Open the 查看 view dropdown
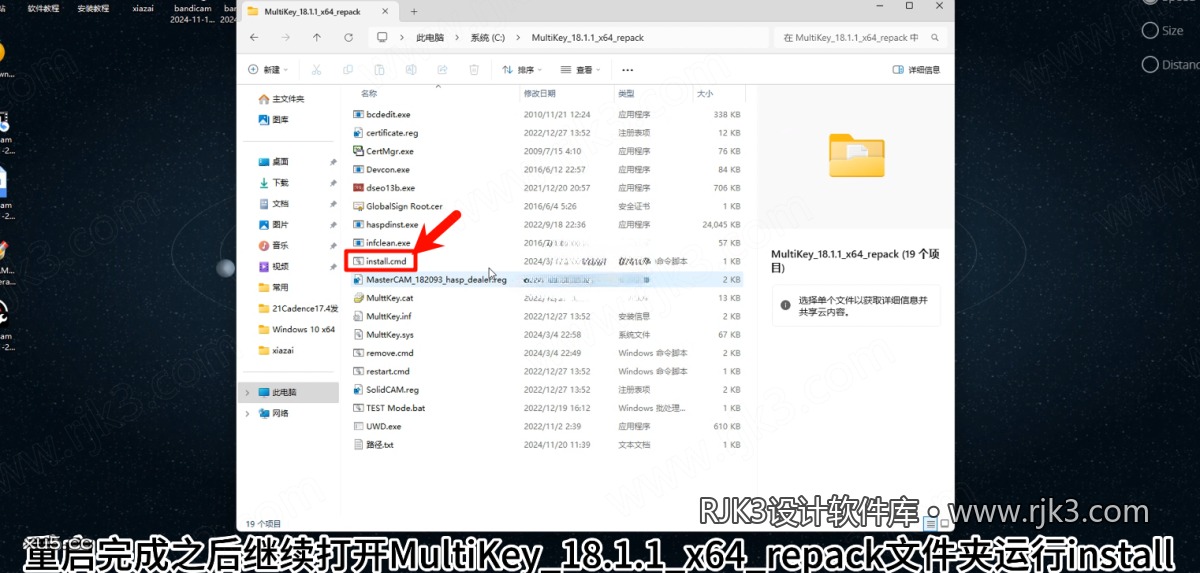This screenshot has height=573, width=1200. coord(580,70)
